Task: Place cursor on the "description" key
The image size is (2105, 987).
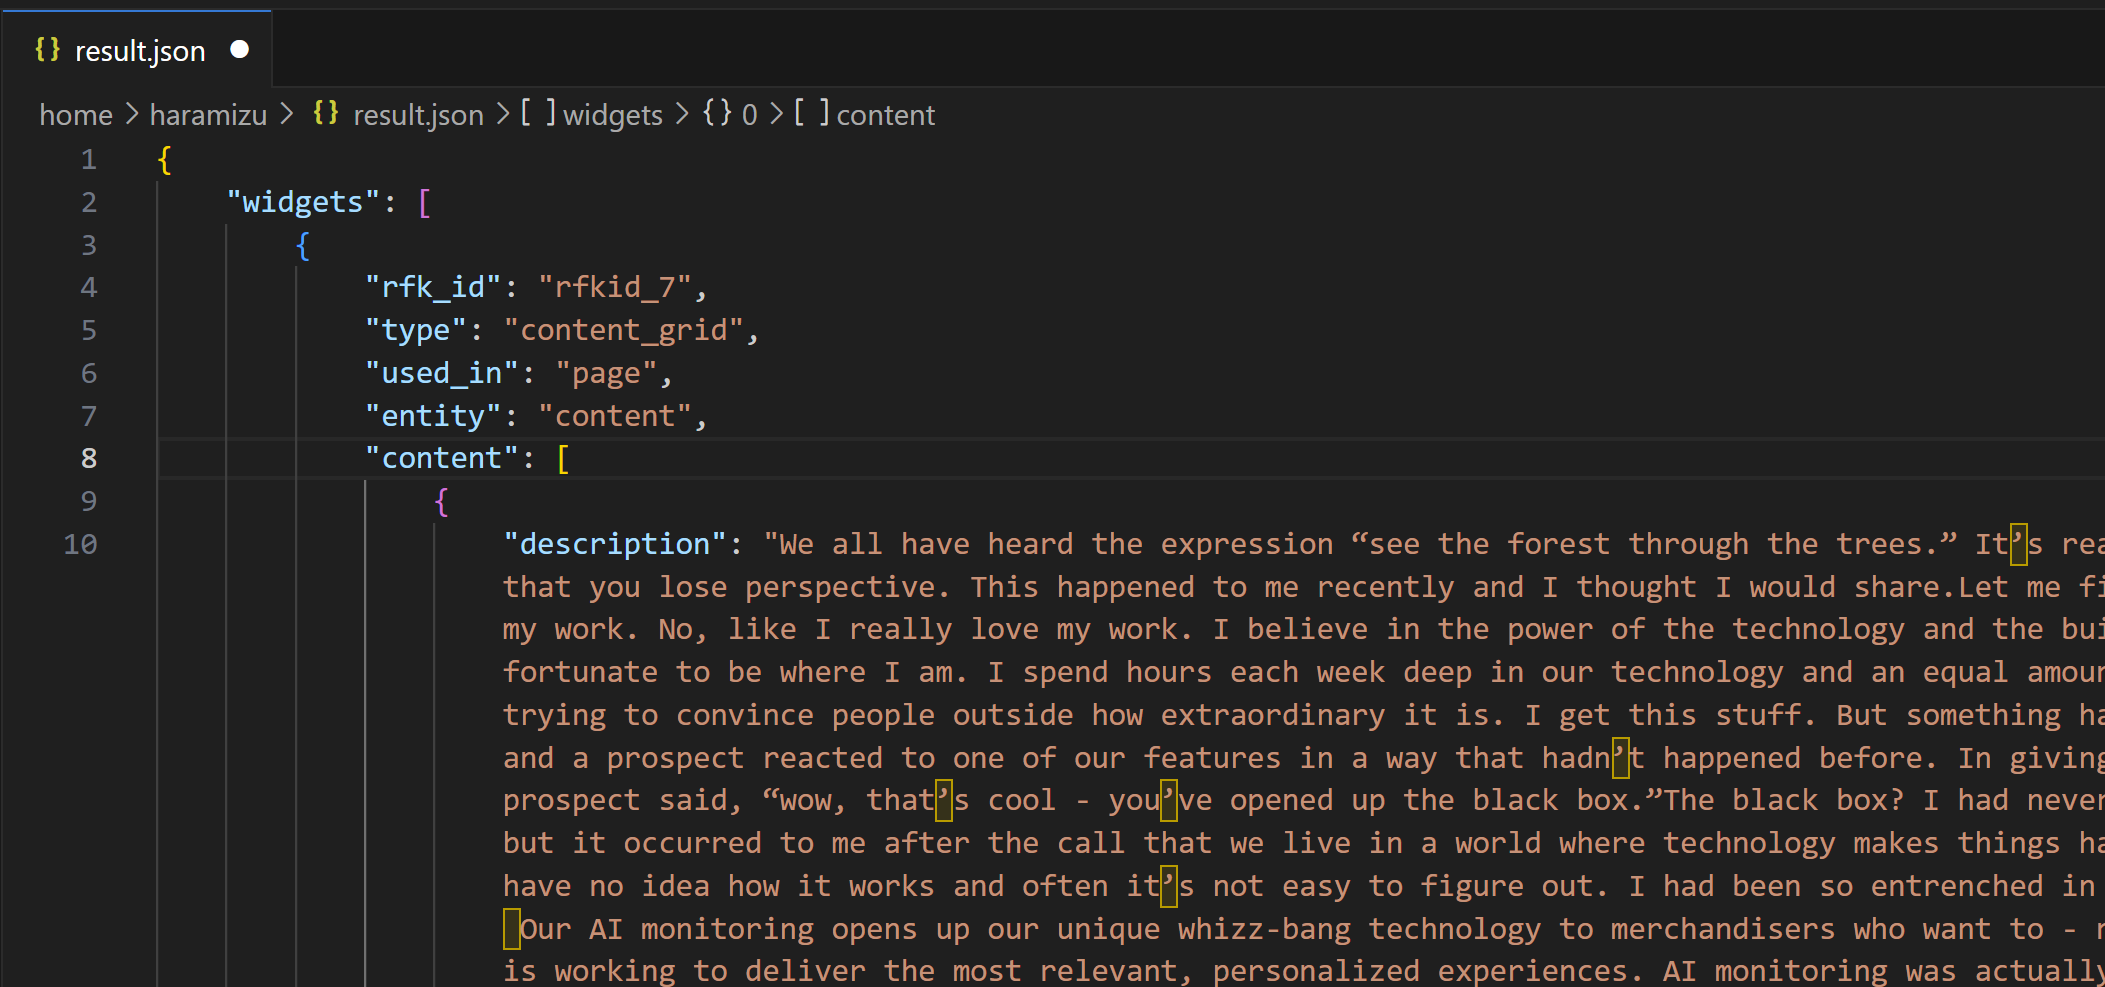Action: 615,545
